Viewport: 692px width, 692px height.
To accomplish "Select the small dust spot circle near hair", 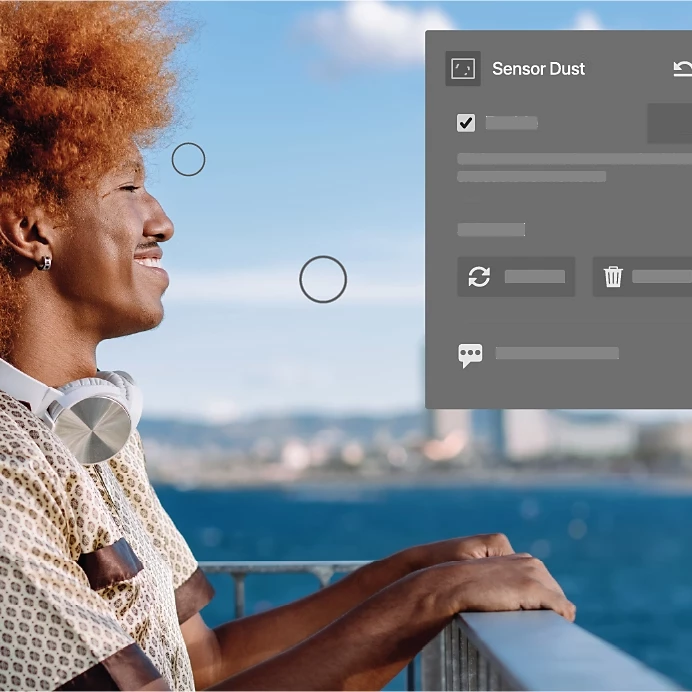I will (188, 159).
